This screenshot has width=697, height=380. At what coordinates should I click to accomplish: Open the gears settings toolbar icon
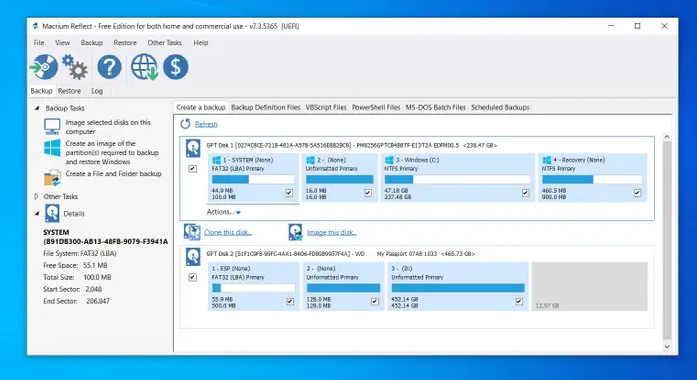tap(74, 67)
